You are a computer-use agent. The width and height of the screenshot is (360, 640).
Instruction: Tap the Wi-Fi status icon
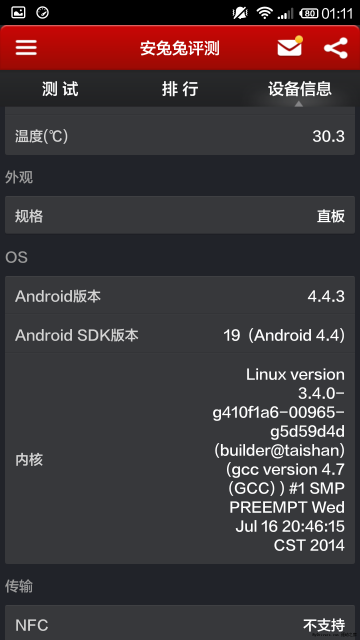[x=264, y=13]
